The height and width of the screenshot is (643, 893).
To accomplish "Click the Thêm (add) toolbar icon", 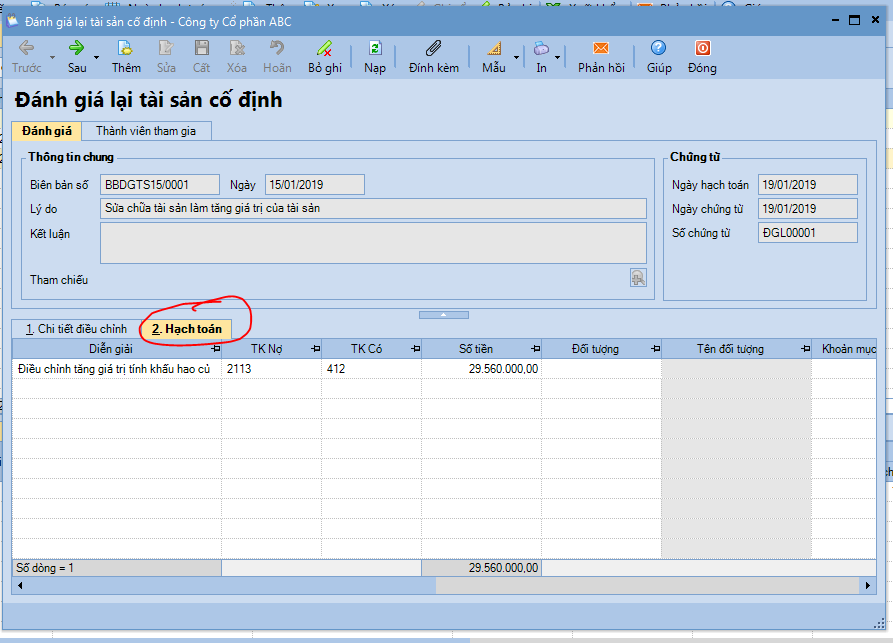I will pos(126,48).
